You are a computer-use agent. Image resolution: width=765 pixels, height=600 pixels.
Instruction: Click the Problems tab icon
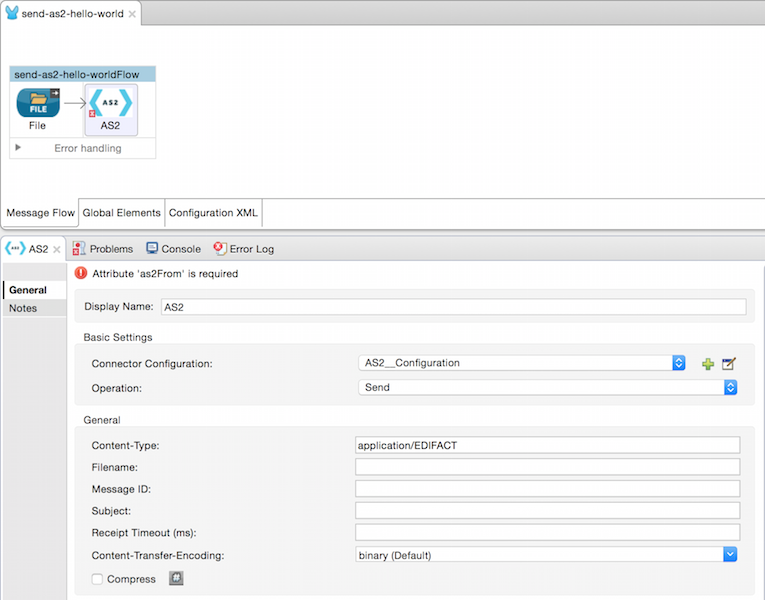[x=79, y=249]
